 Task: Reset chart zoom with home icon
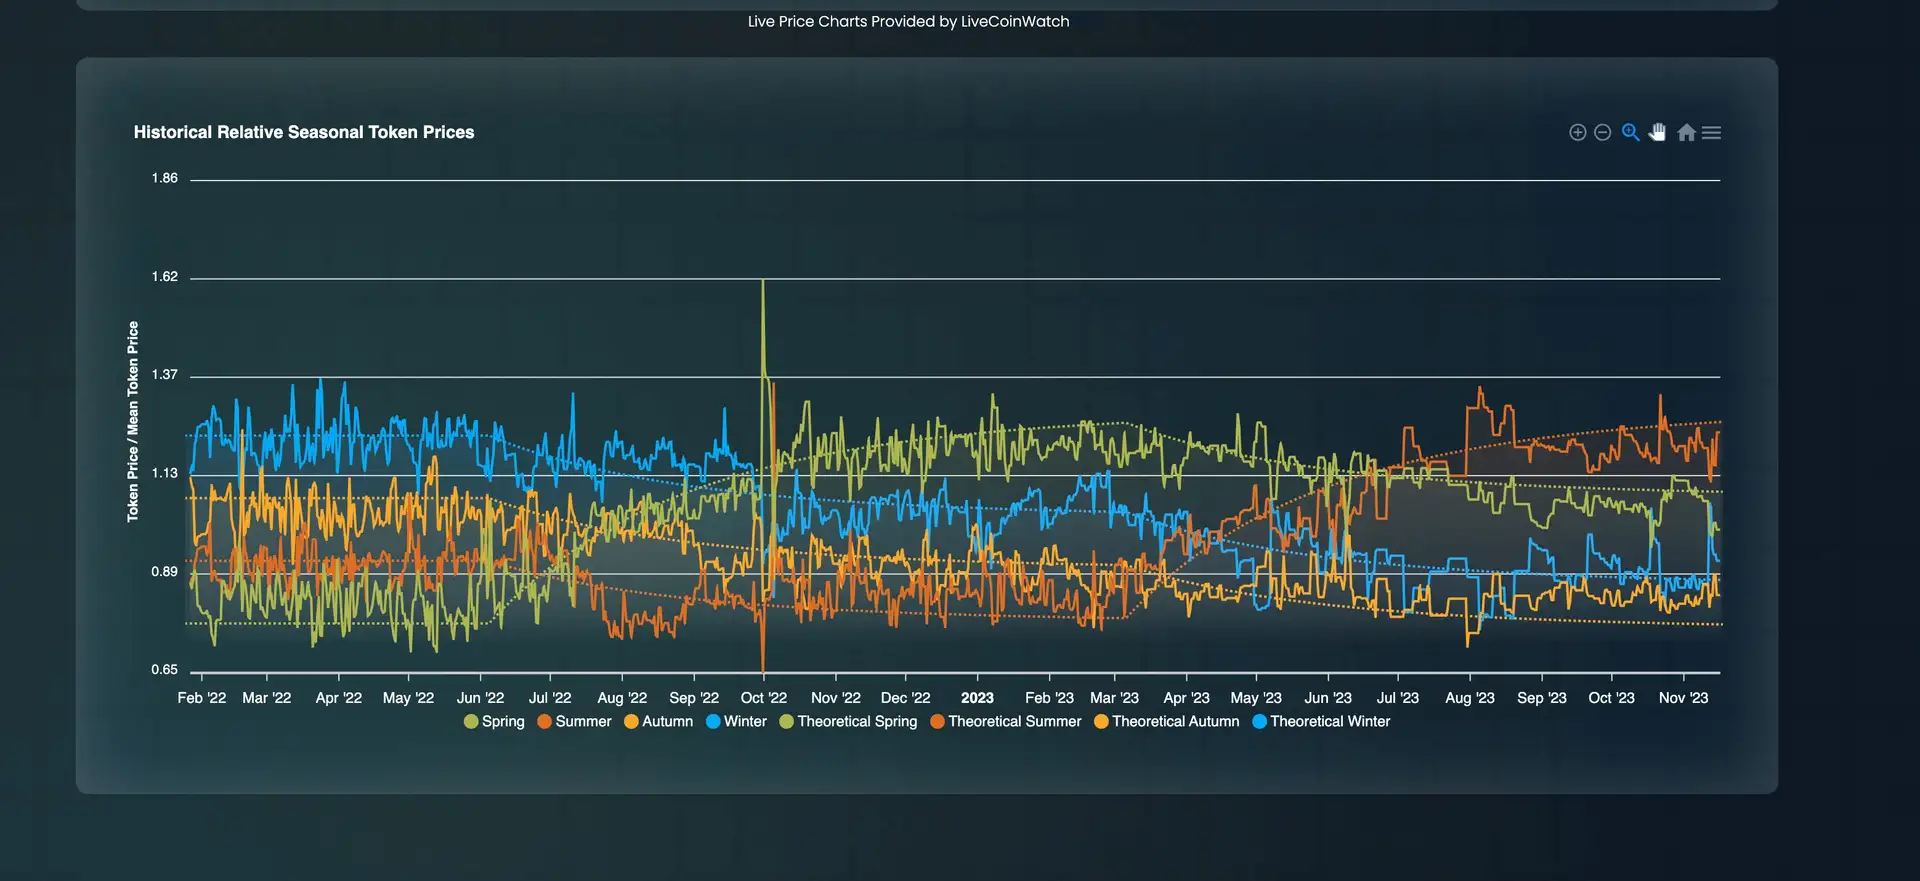tap(1686, 133)
